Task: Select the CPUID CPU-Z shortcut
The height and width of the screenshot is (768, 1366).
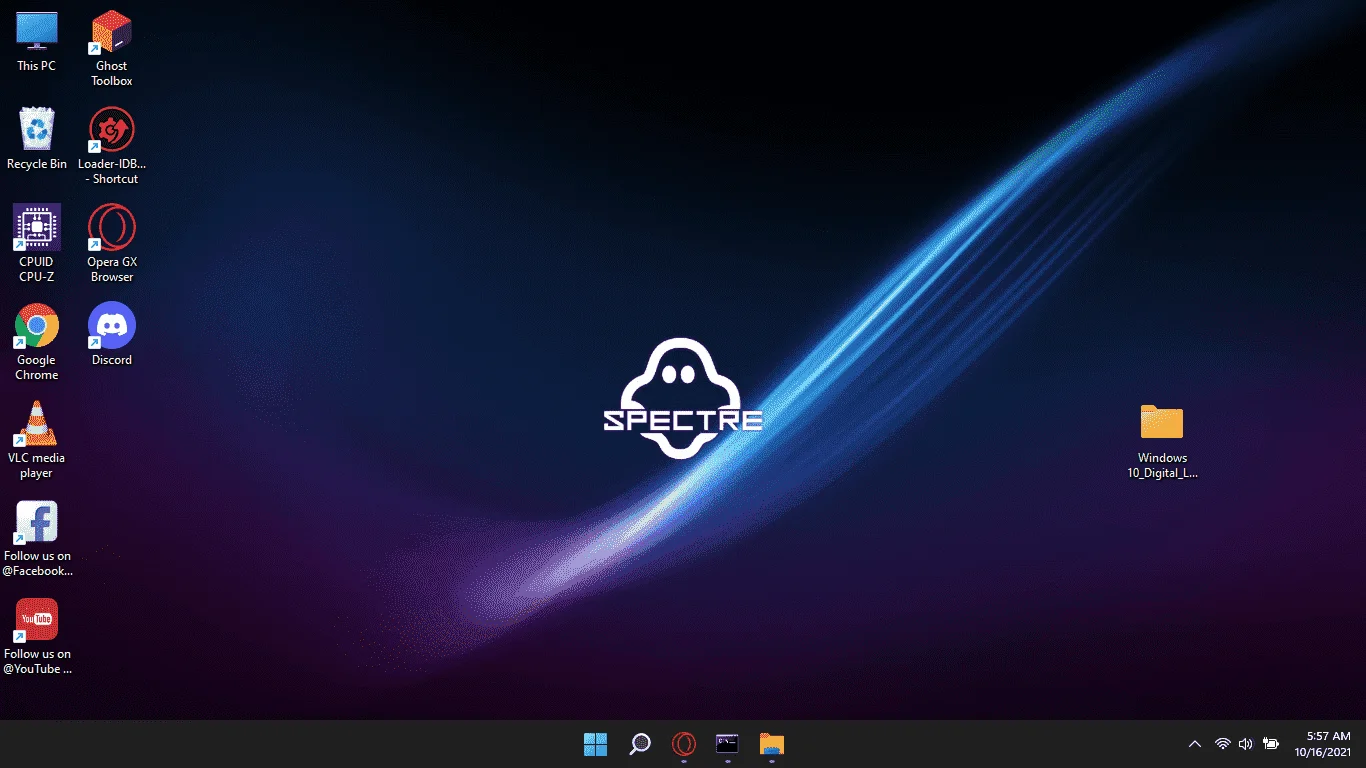Action: pyautogui.click(x=37, y=244)
